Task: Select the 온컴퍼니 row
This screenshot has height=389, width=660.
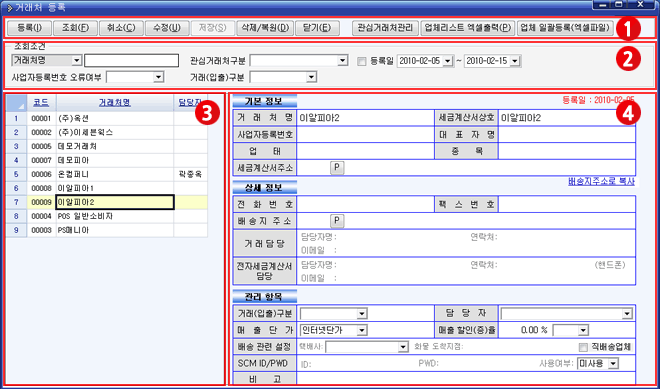Action: click(x=107, y=174)
